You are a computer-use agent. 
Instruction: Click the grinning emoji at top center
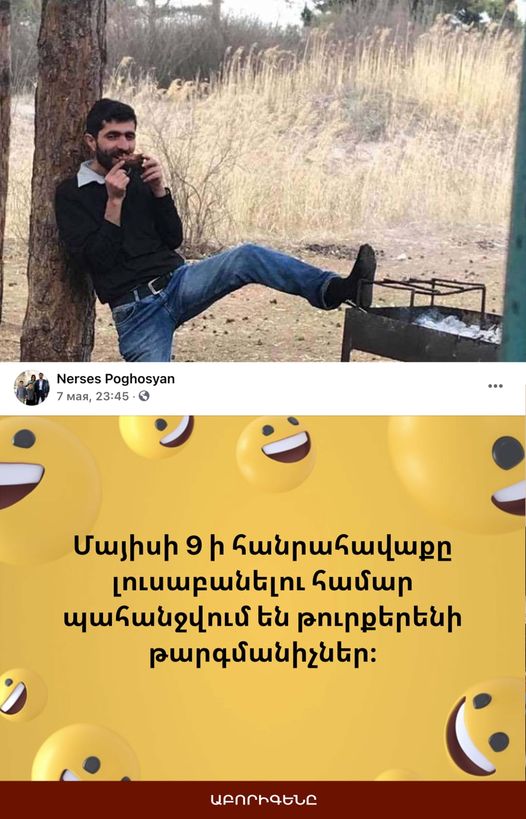[x=276, y=453]
